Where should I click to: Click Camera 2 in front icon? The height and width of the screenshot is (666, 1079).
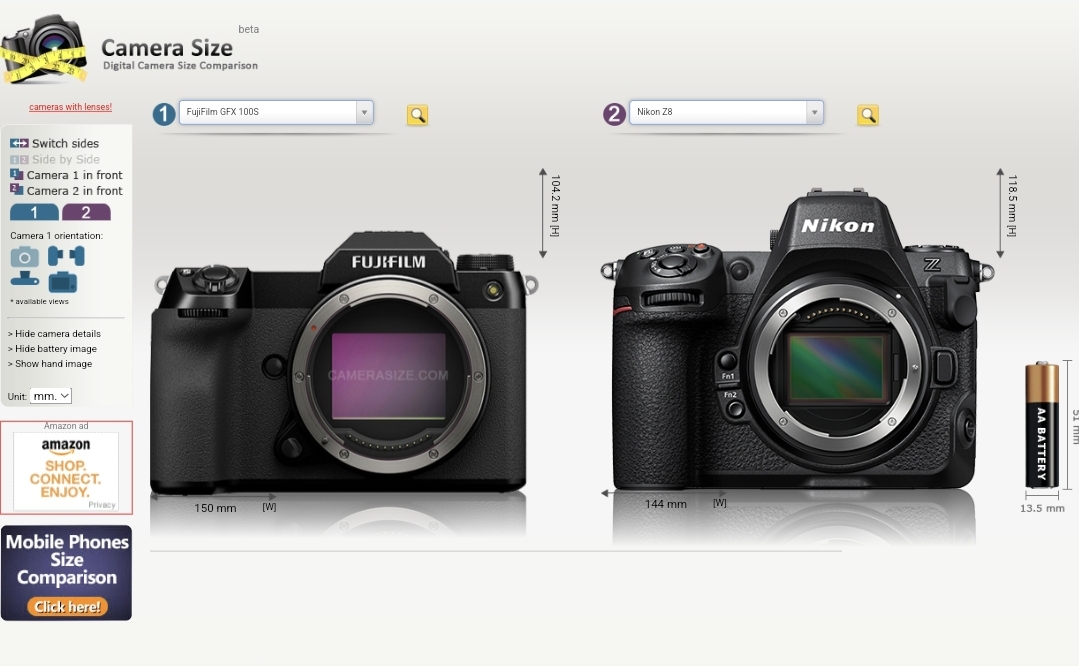(x=17, y=189)
